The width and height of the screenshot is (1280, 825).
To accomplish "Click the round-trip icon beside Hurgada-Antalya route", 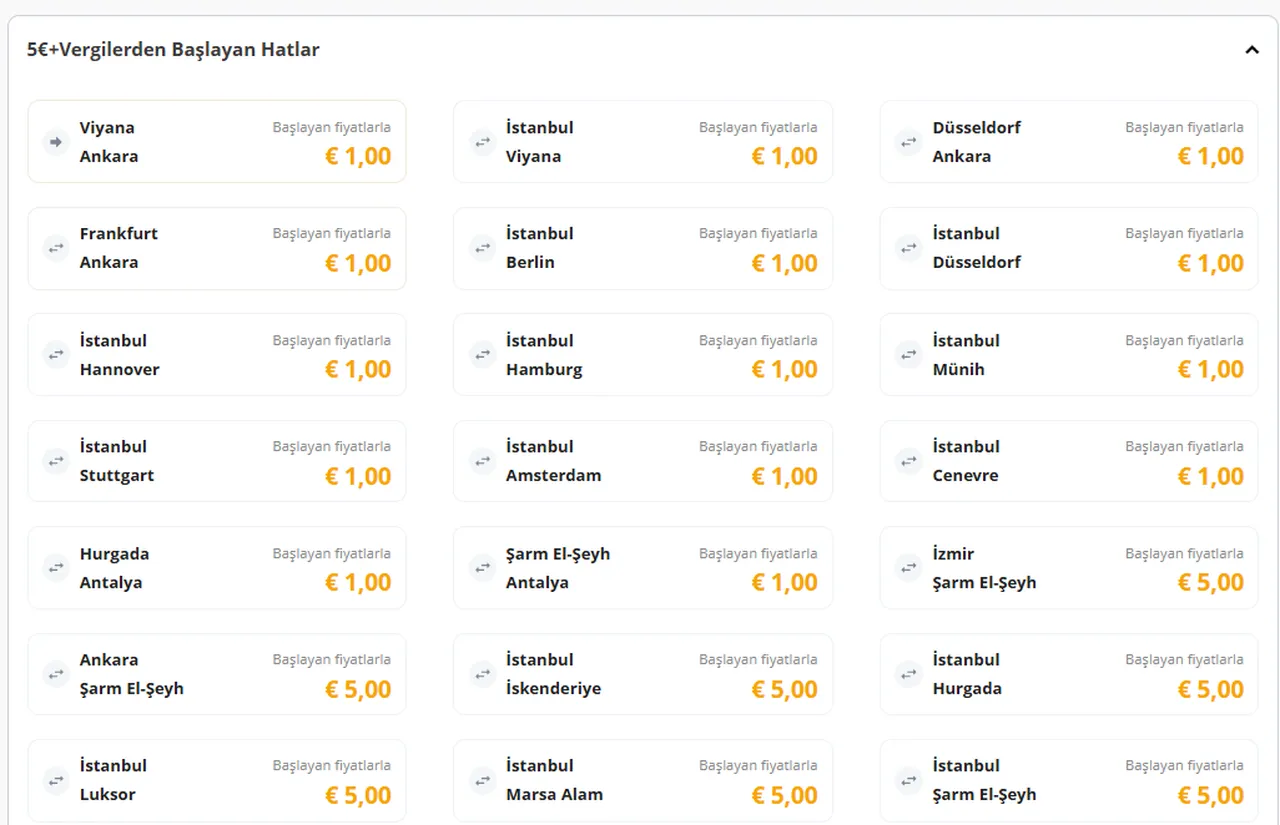I will tap(55, 567).
